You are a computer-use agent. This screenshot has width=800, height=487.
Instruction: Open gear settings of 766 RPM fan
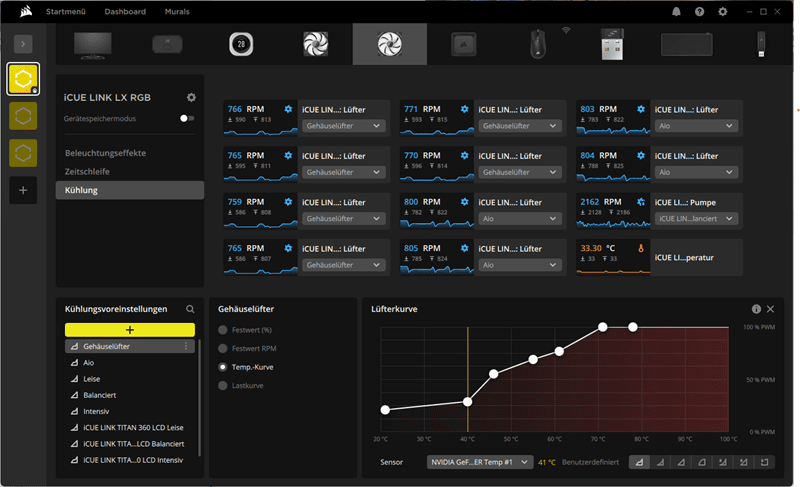pyautogui.click(x=288, y=109)
